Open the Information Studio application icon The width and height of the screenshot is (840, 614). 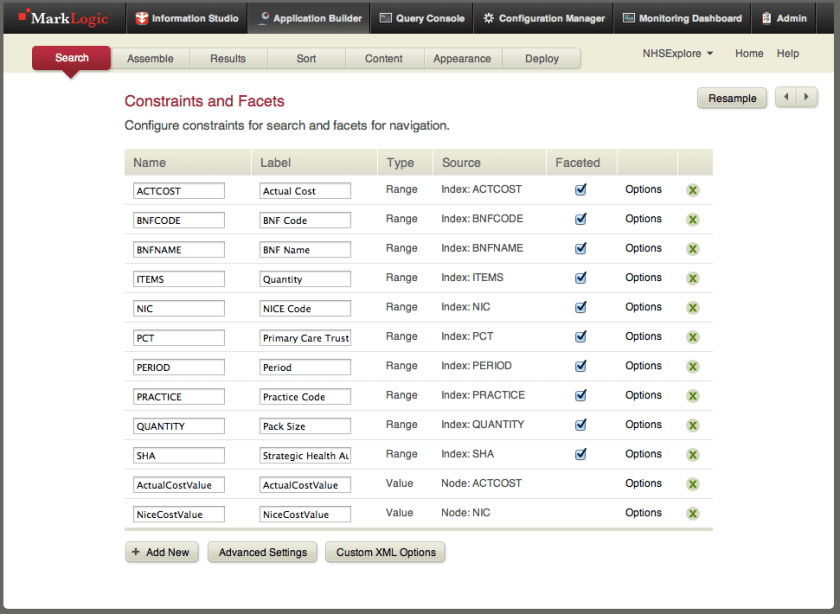click(x=137, y=17)
